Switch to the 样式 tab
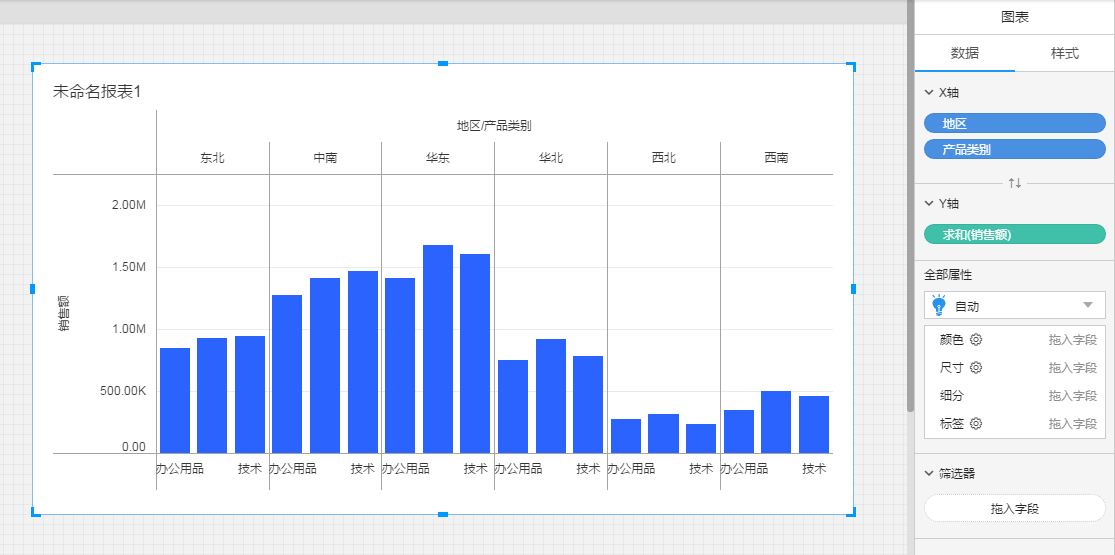This screenshot has width=1115, height=555. pos(1064,53)
